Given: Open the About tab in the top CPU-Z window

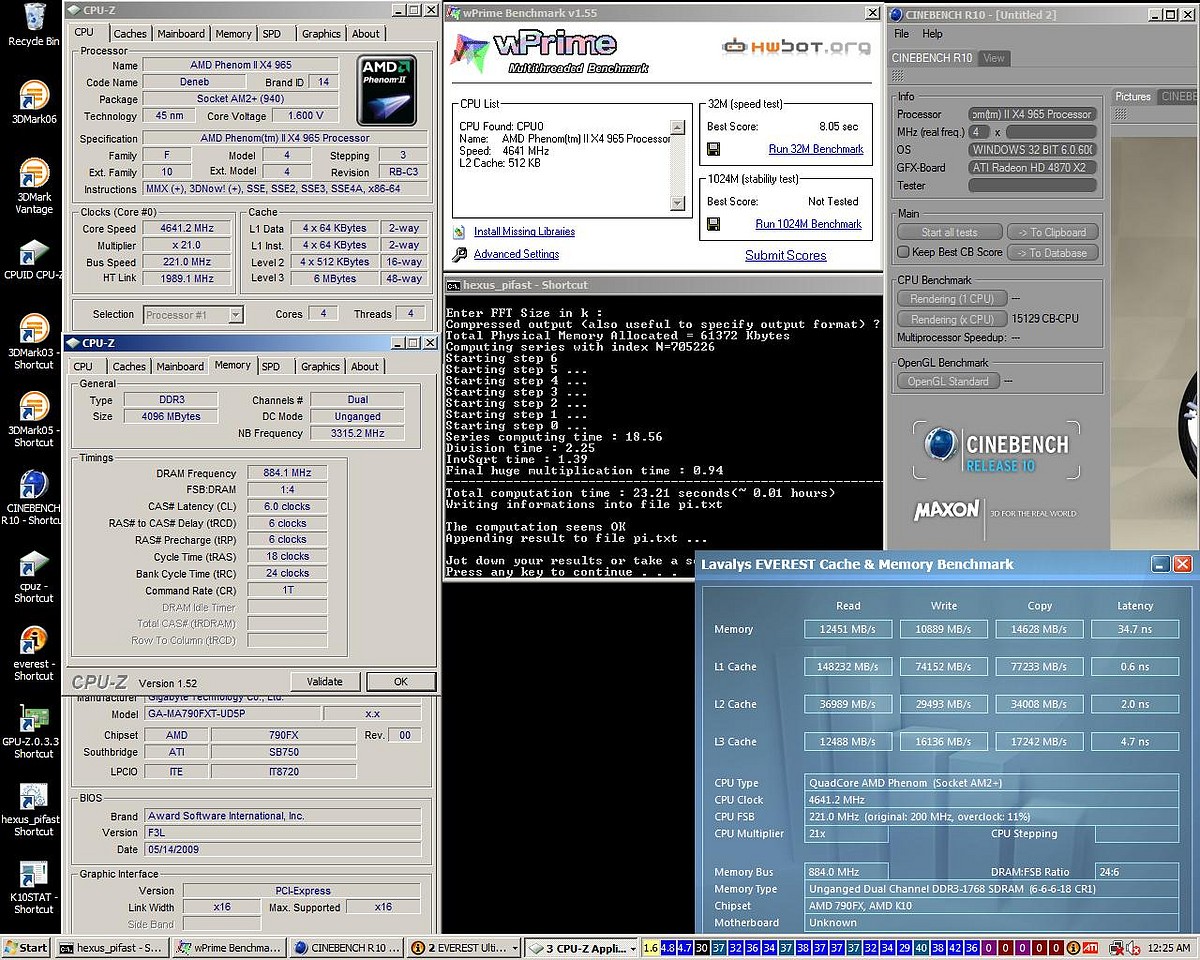Looking at the screenshot, I should pos(366,33).
